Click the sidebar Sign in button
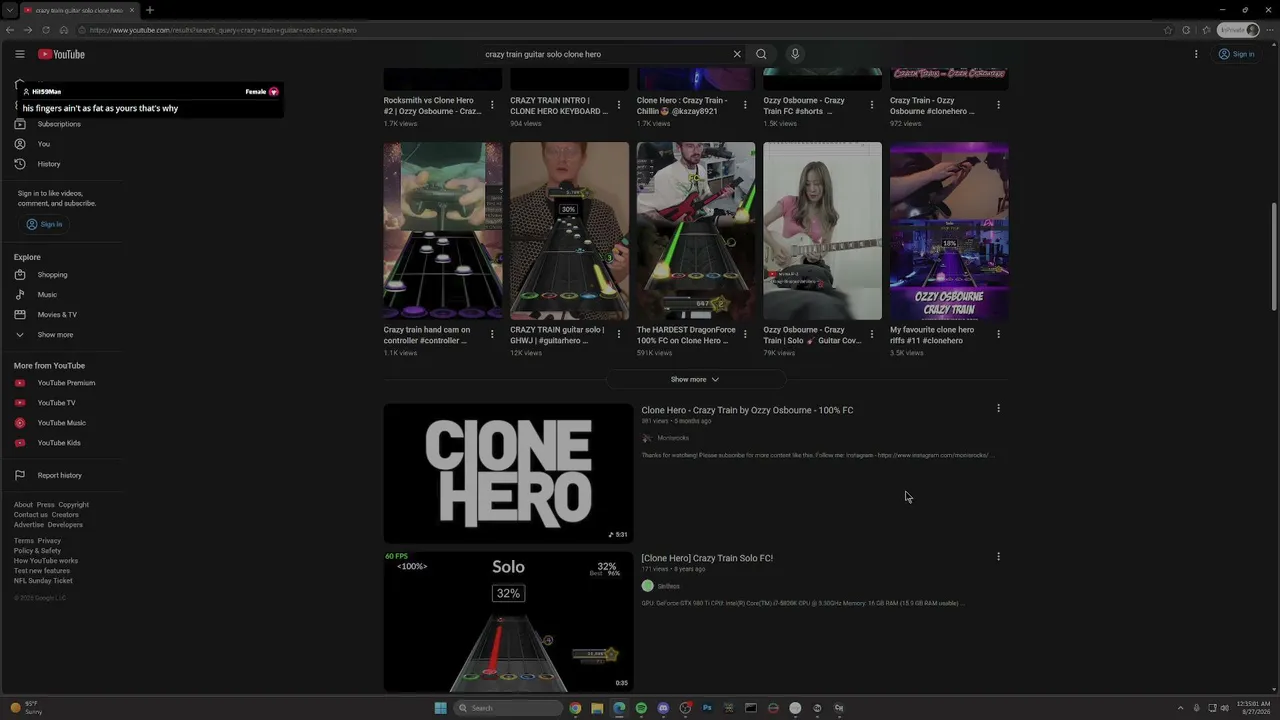 click(45, 224)
